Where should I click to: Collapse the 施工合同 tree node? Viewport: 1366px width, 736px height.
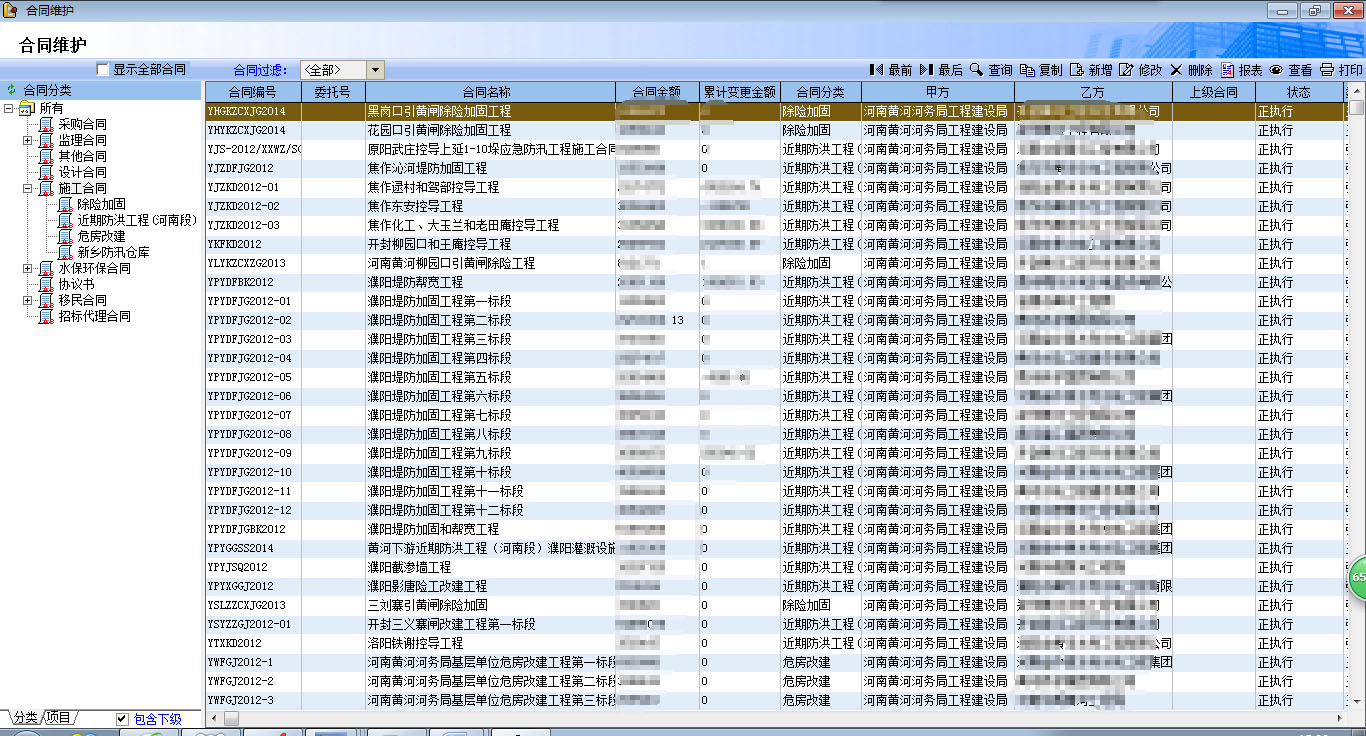[x=28, y=188]
